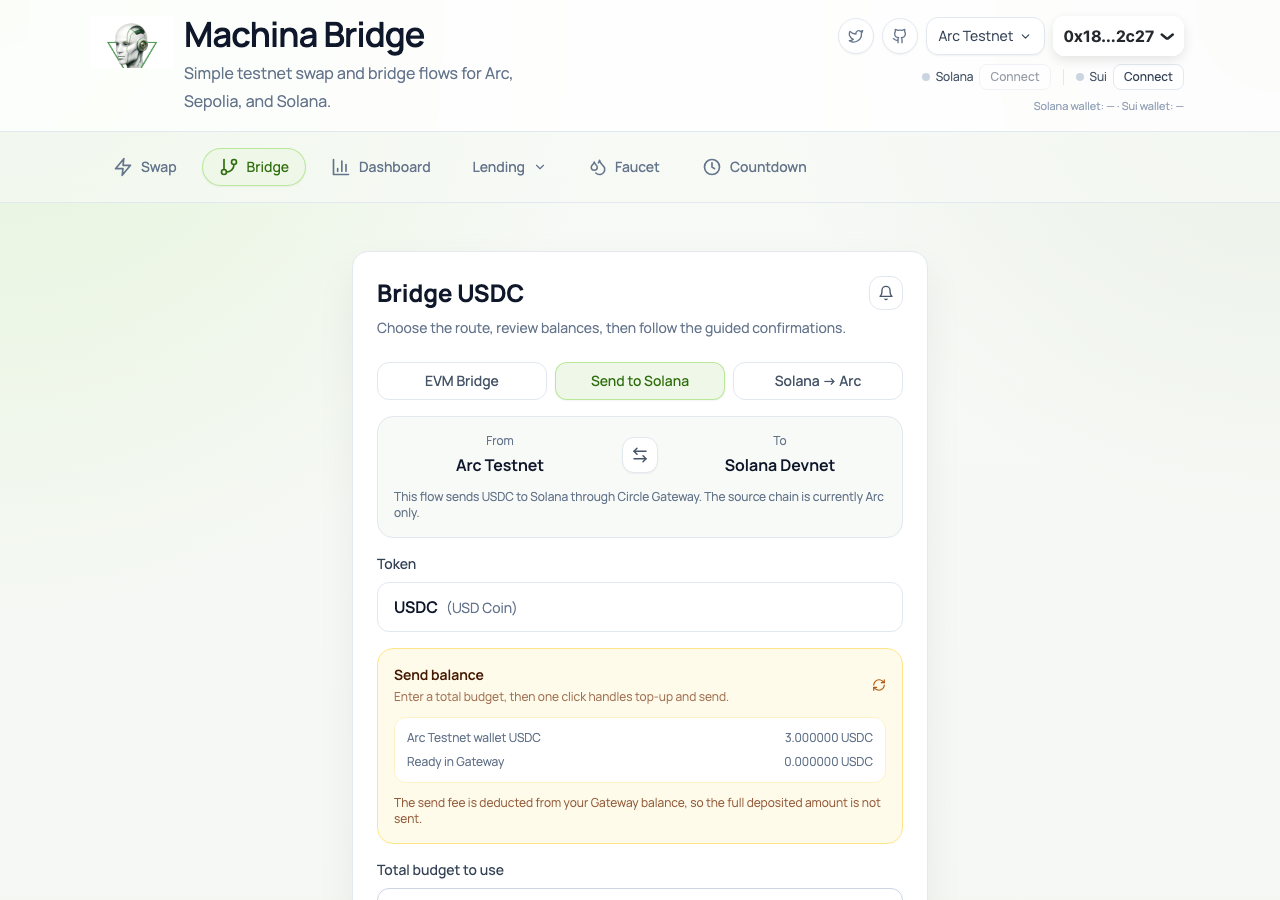Click the Solana Devnet destination chain name

780,465
